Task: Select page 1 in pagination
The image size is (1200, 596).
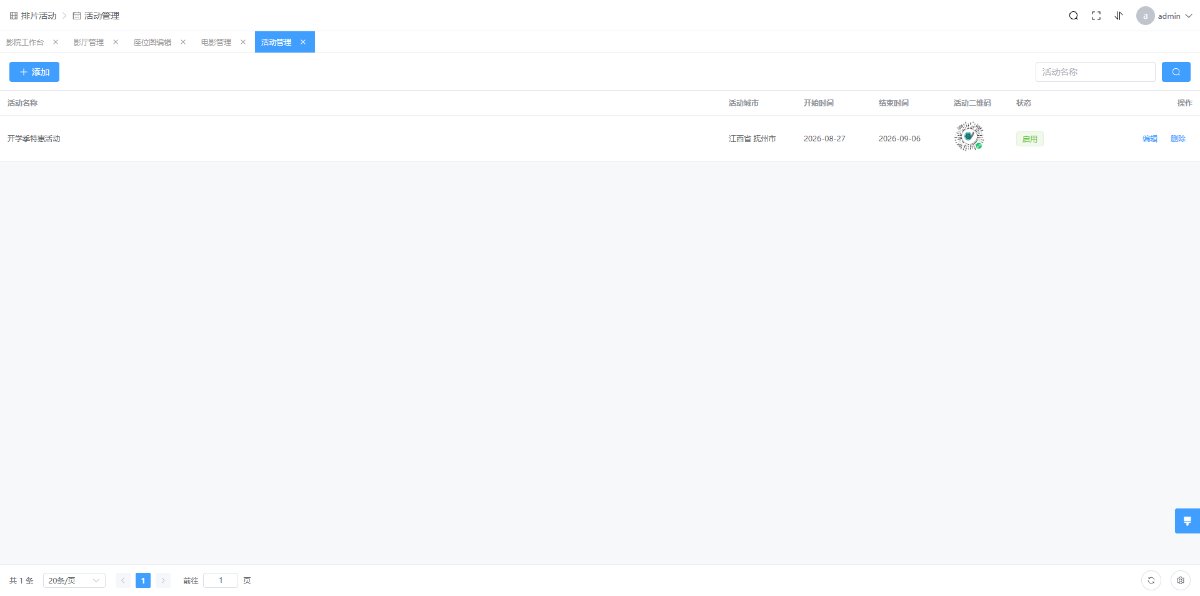Action: 143,580
